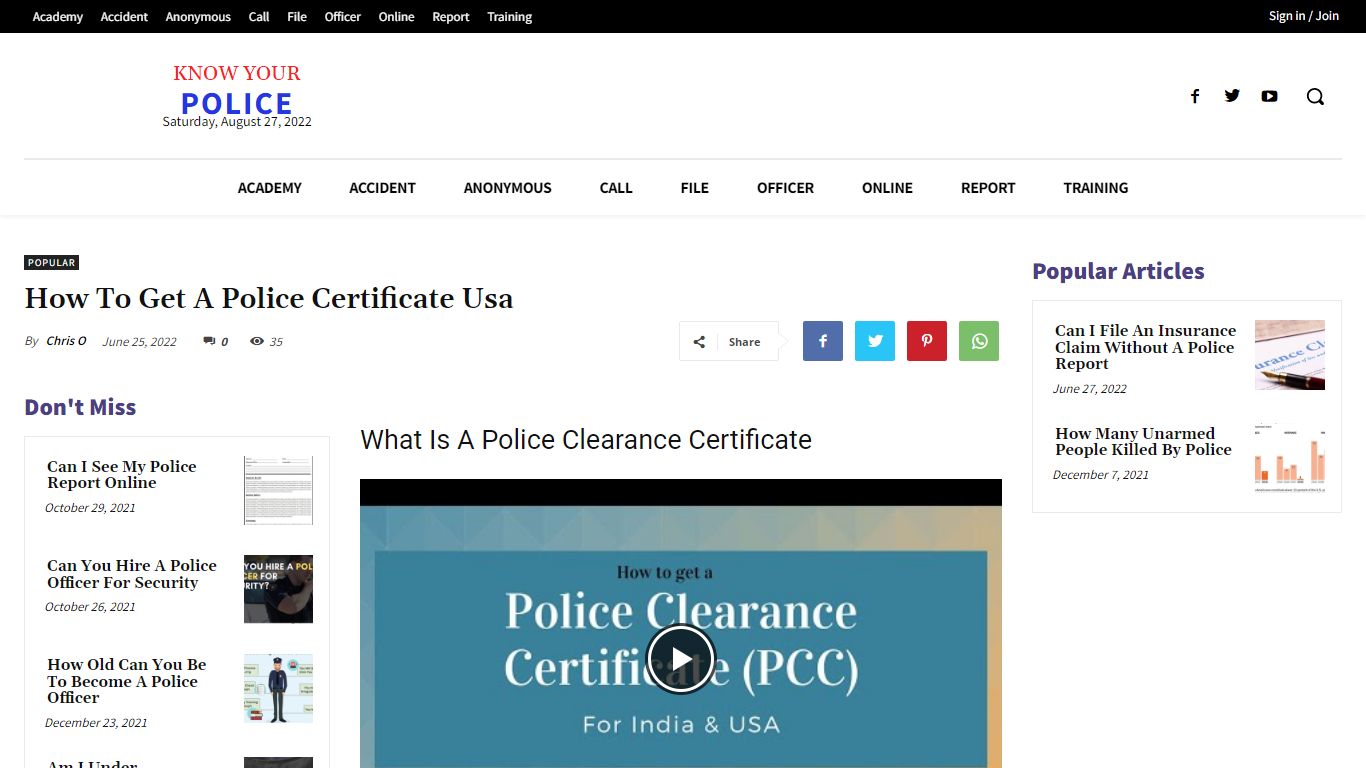Open hire a police officer thumbnail
This screenshot has height=768, width=1366.
278,589
